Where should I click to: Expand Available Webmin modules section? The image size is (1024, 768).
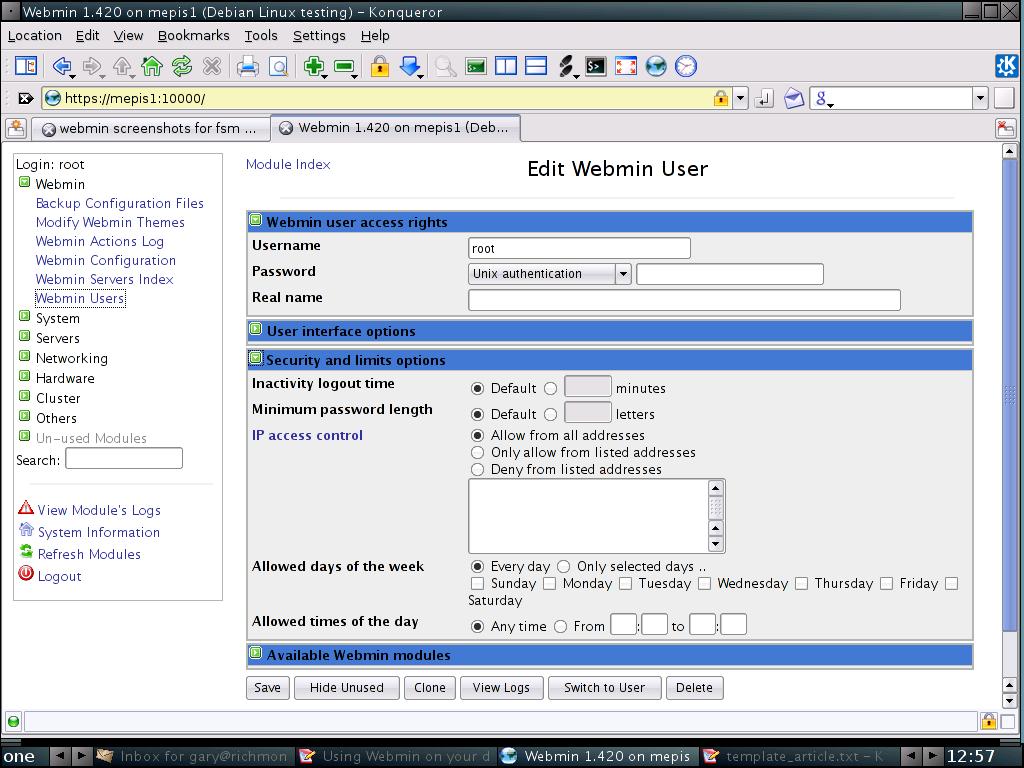point(256,653)
